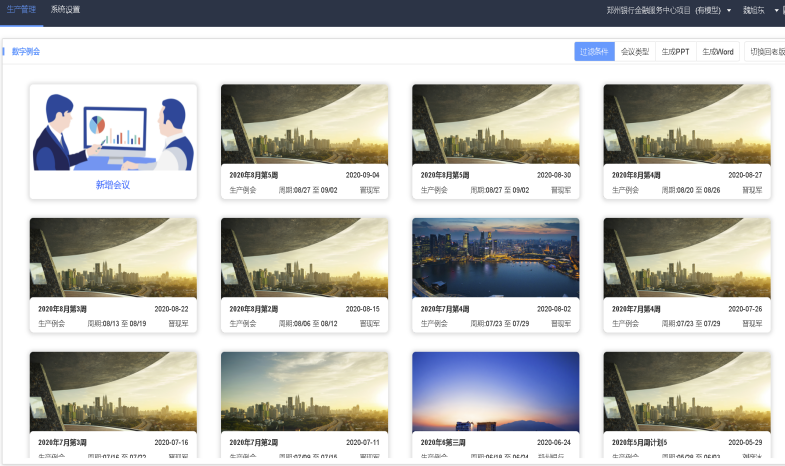The width and height of the screenshot is (785, 466).
Task: Open the 生产管理 tab
Action: (x=21, y=10)
